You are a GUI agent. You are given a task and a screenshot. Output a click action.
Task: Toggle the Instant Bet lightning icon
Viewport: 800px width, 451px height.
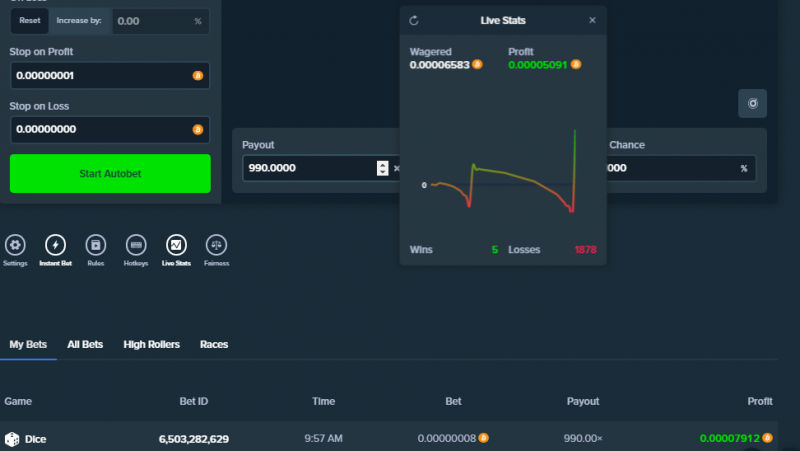(x=55, y=245)
